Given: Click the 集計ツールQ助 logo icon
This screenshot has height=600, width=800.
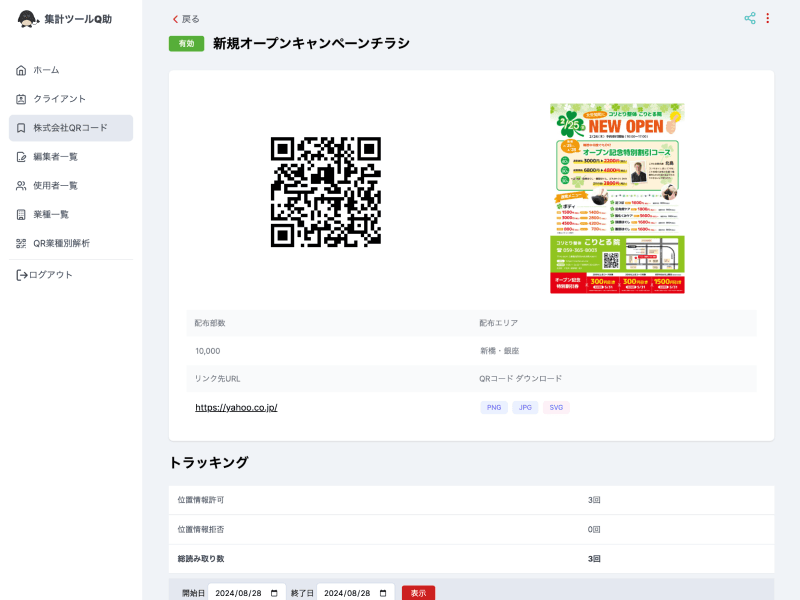Looking at the screenshot, I should [28, 19].
